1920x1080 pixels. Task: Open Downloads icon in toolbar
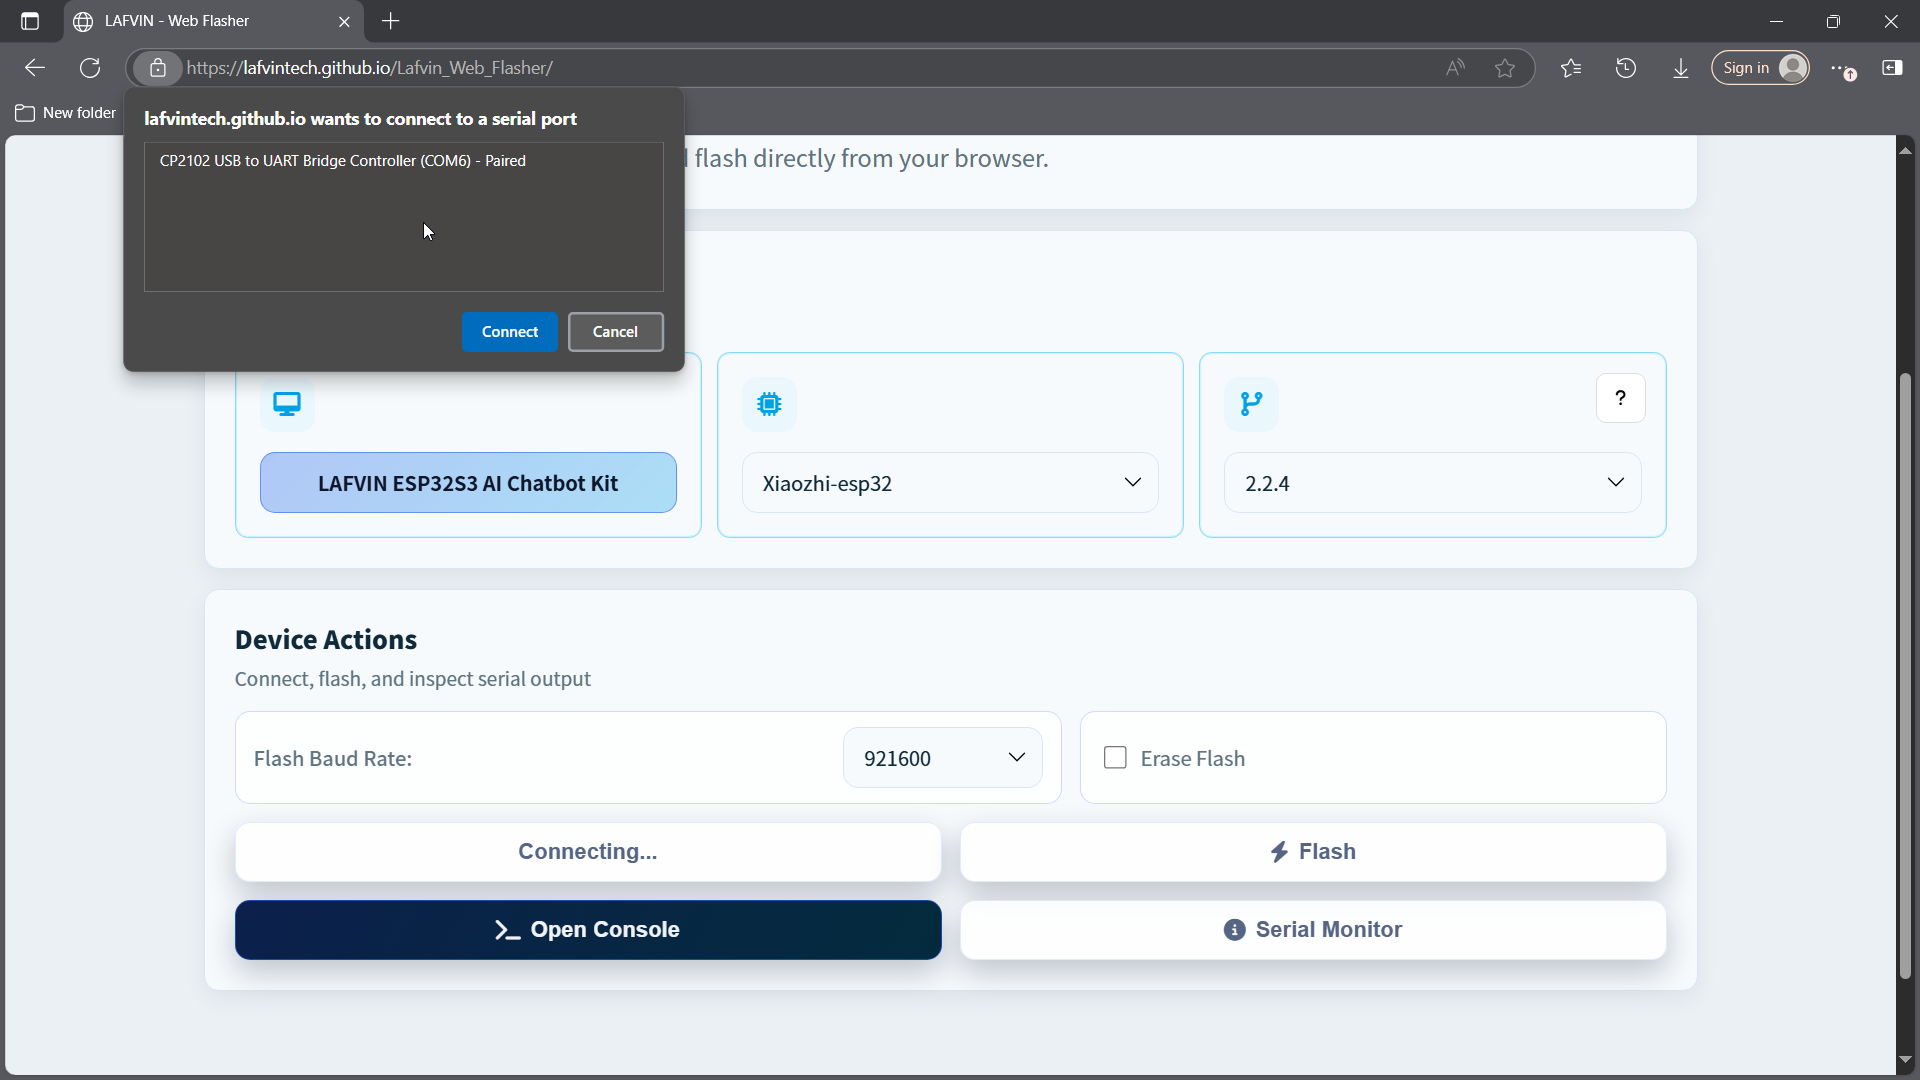1681,68
